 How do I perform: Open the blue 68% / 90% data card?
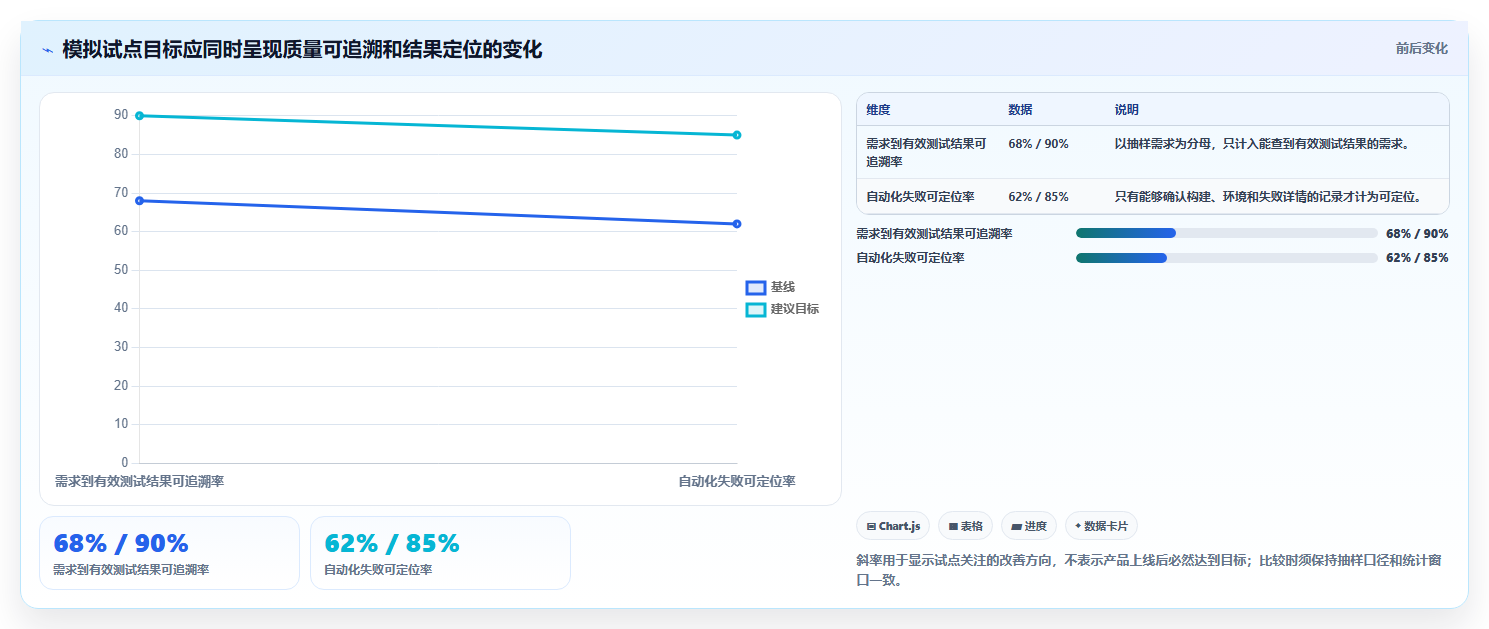tap(169, 553)
